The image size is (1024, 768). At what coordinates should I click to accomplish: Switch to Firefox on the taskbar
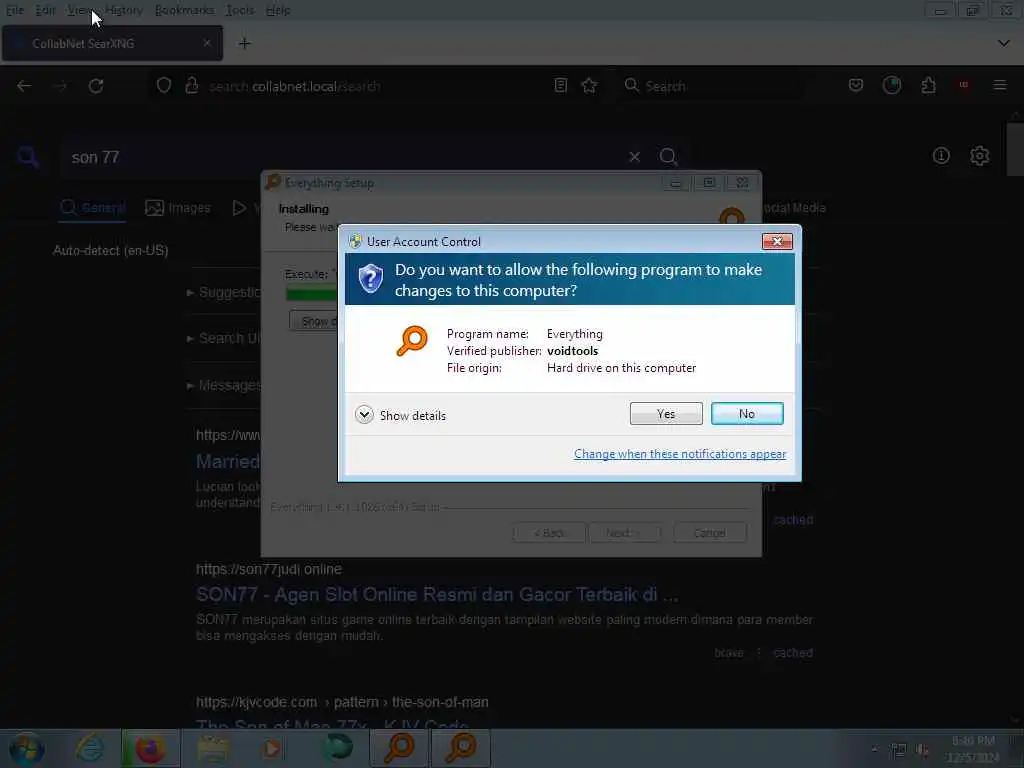pyautogui.click(x=150, y=748)
